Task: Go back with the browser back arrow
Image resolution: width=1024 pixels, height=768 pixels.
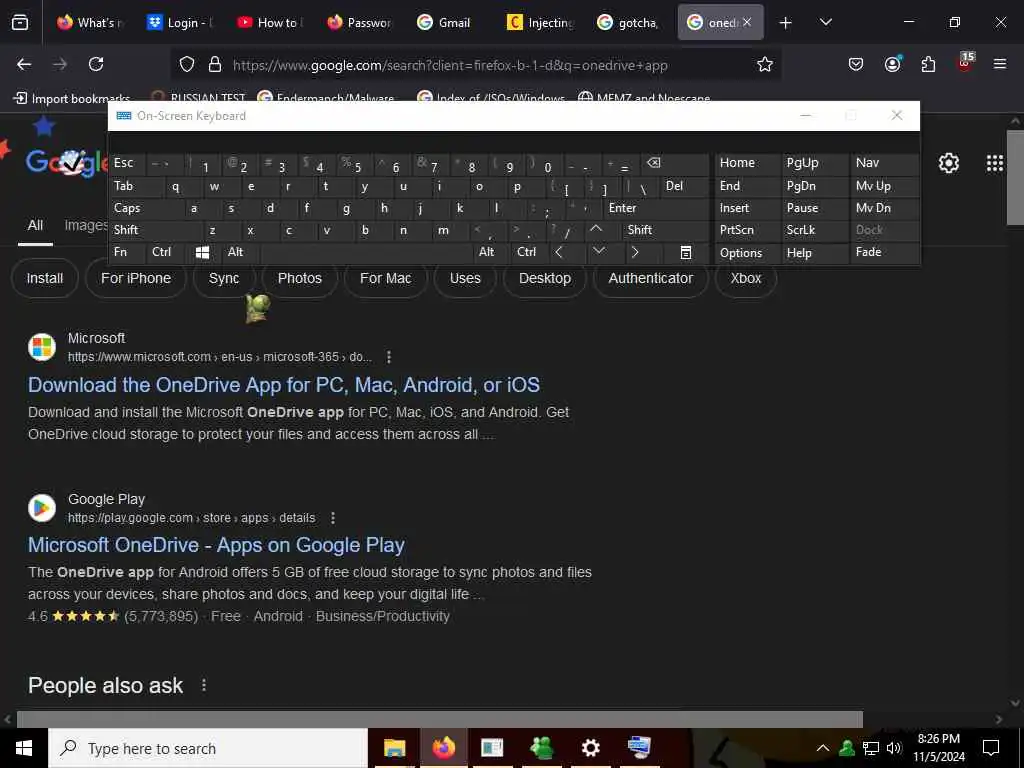Action: tap(24, 64)
